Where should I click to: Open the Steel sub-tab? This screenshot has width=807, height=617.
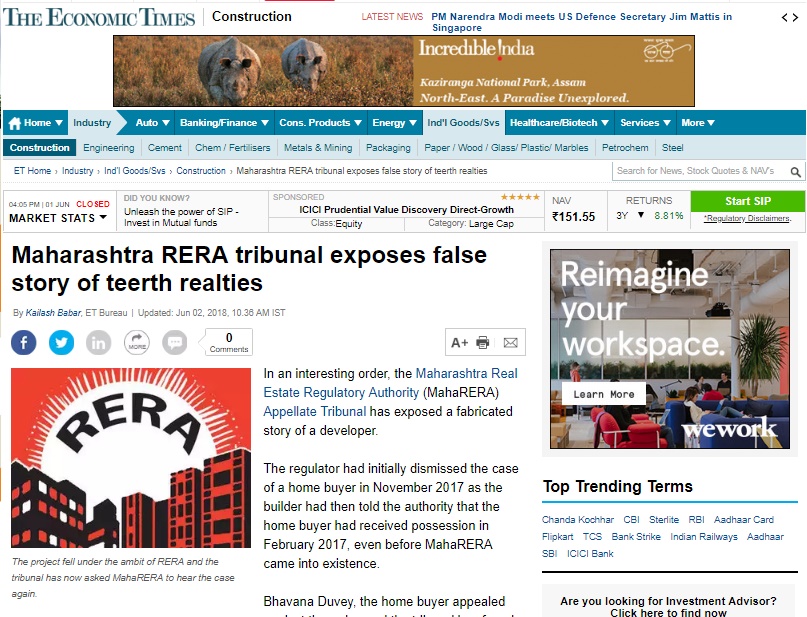click(x=672, y=148)
